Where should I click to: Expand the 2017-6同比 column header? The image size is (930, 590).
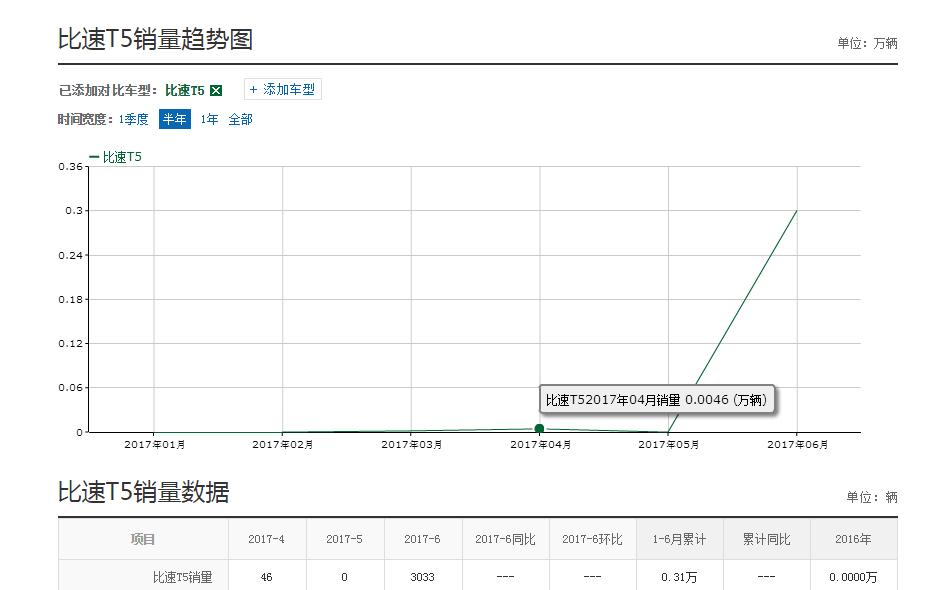click(505, 538)
